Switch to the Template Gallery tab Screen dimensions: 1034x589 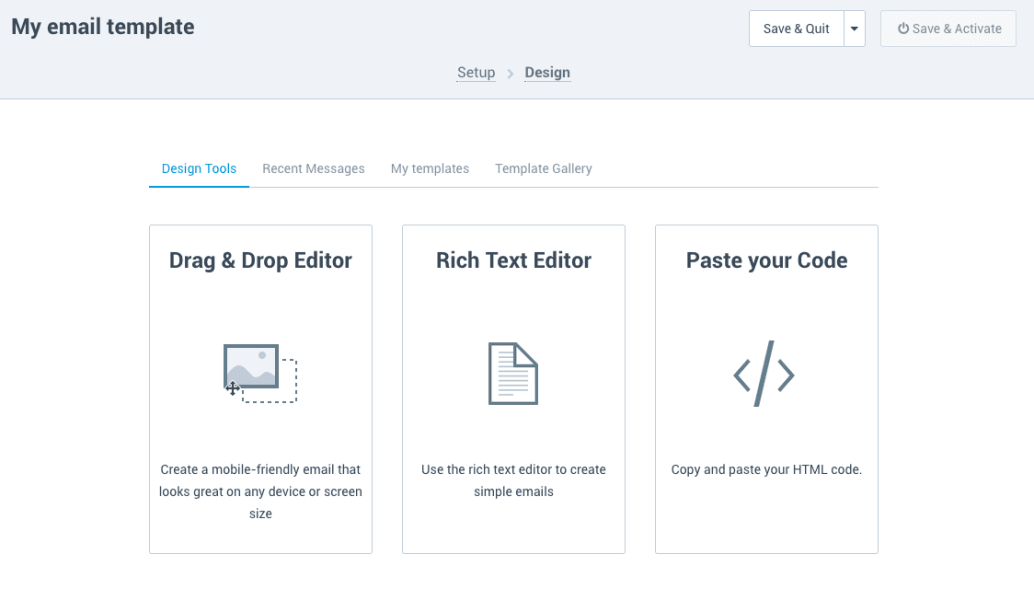[x=543, y=169]
